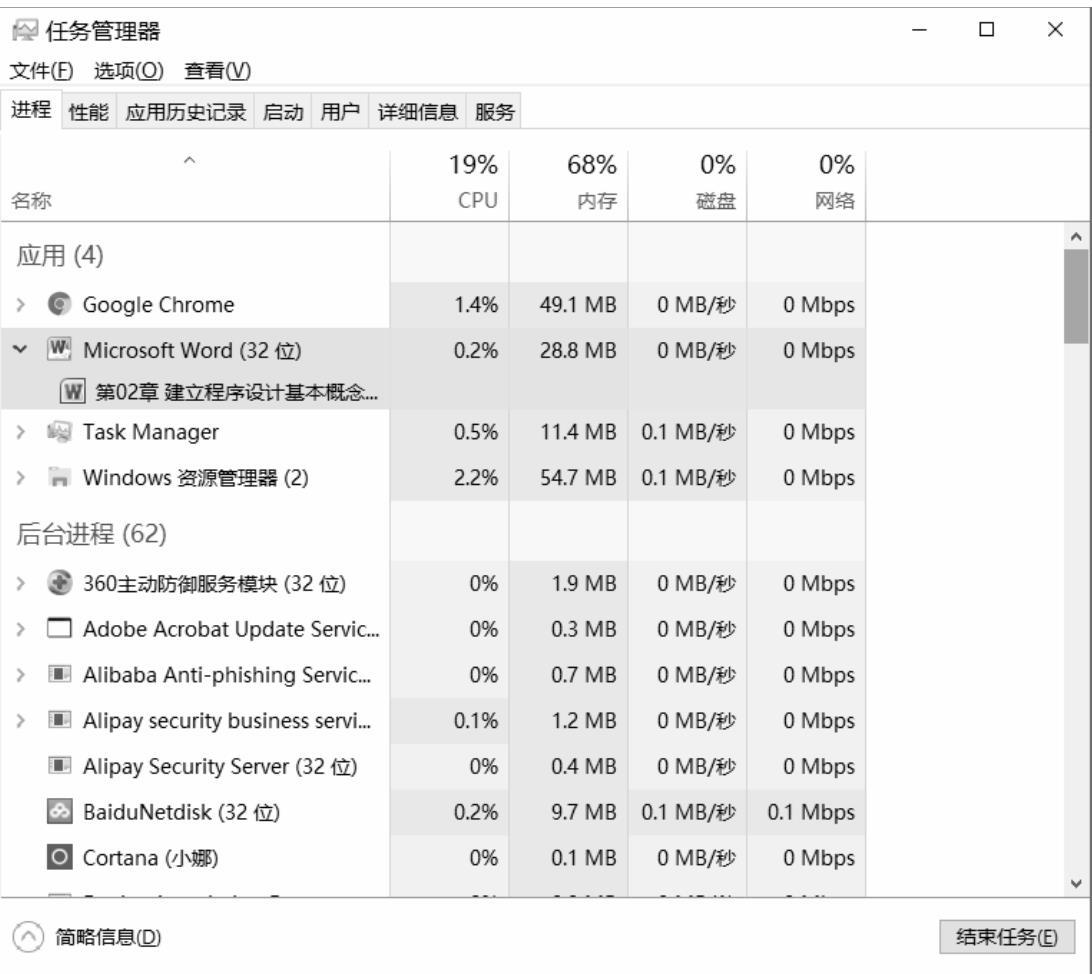Click the 后台进程 (62) group header
This screenshot has width=1092, height=974.
[x=91, y=534]
